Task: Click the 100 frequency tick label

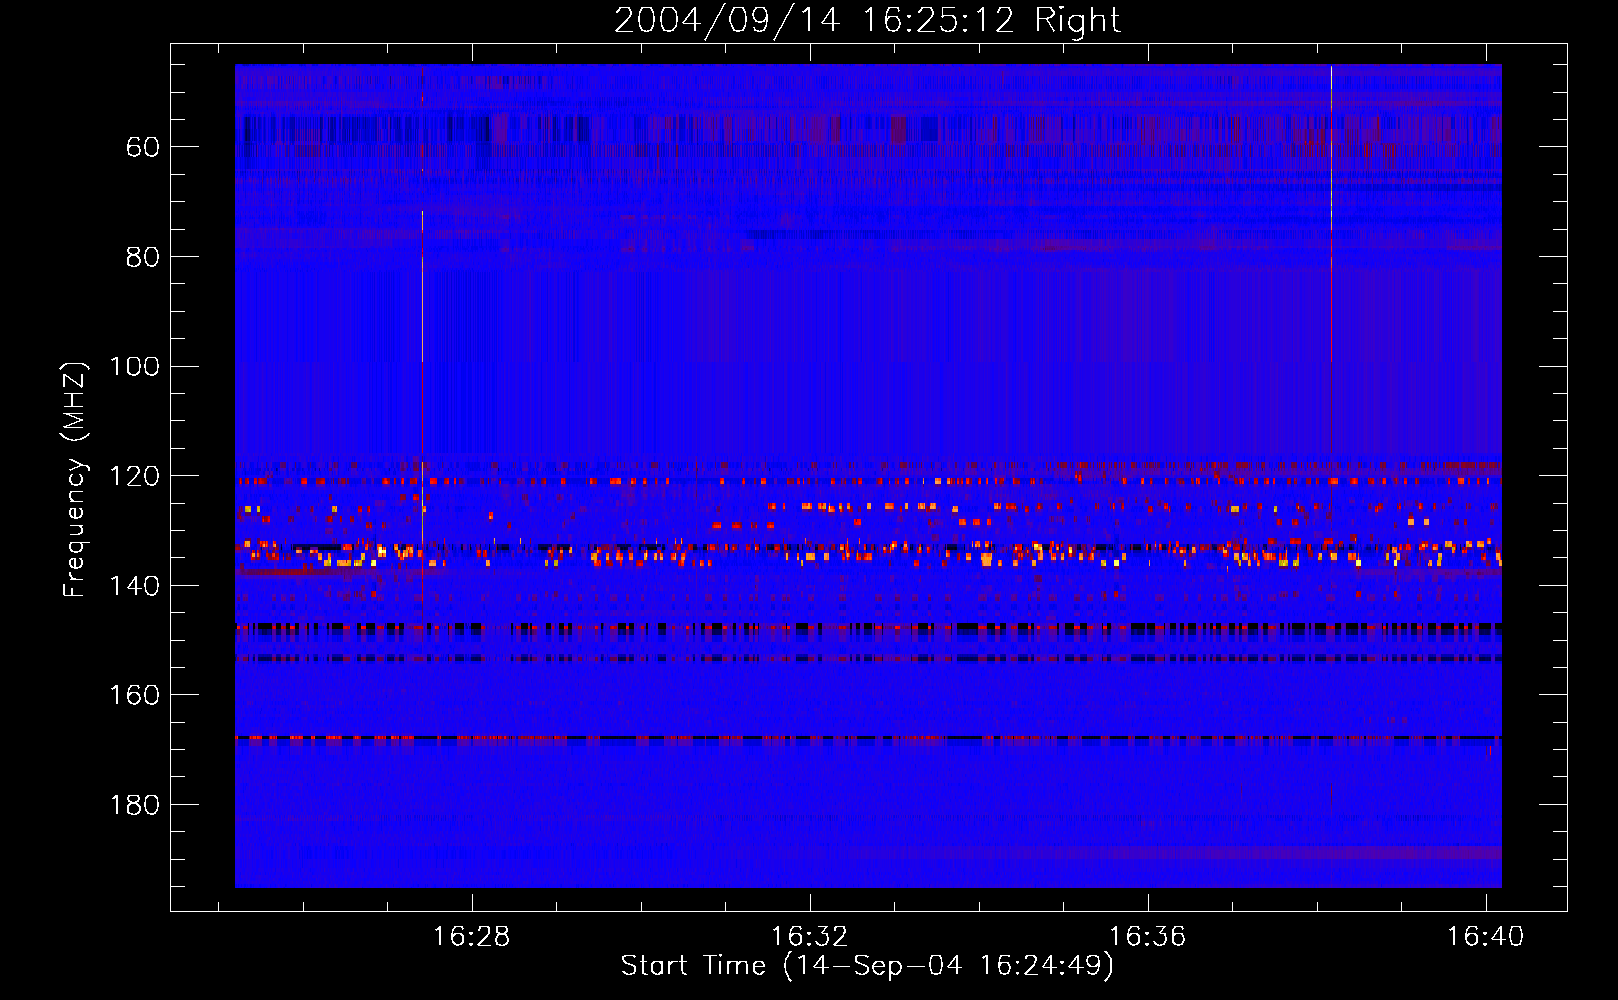Action: point(135,366)
